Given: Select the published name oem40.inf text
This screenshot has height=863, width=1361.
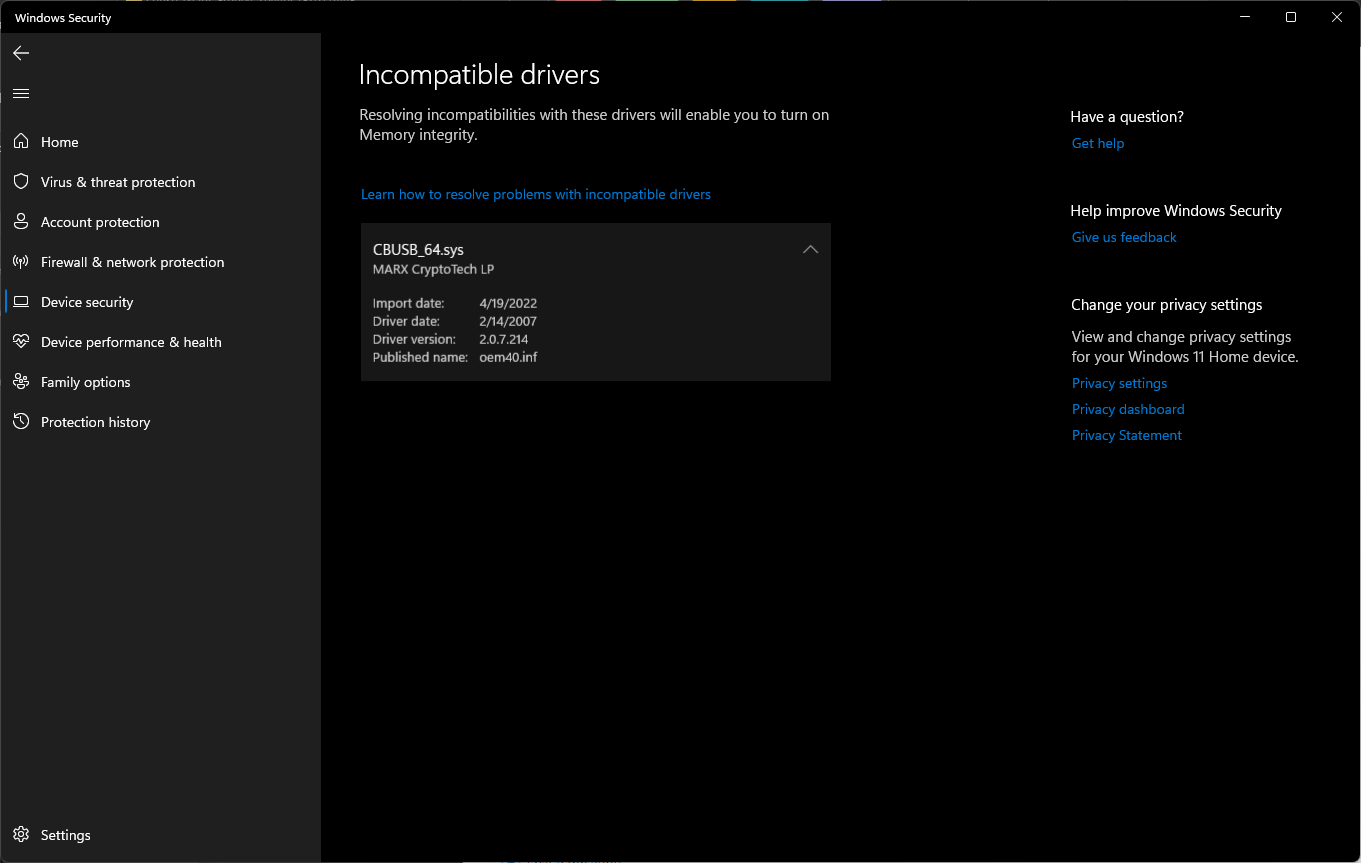Looking at the screenshot, I should click(508, 357).
